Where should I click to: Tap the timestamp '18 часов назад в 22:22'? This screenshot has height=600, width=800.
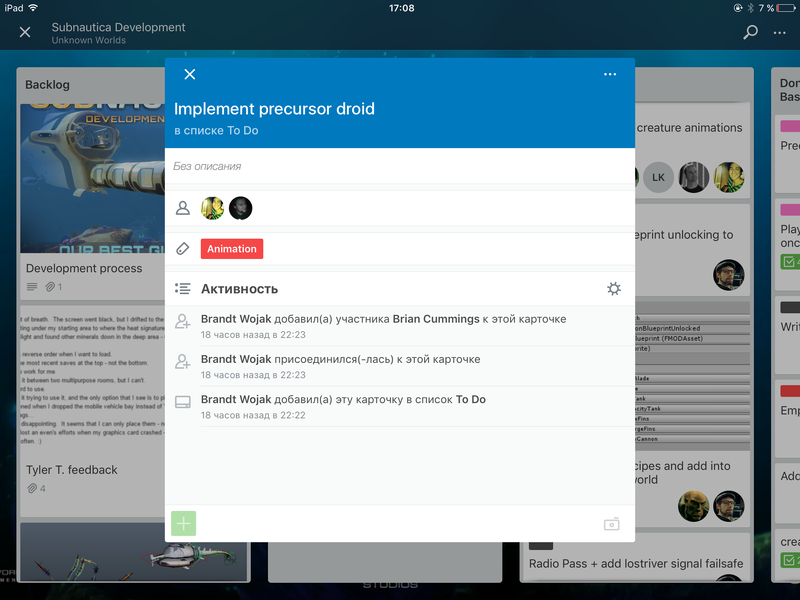coord(253,415)
